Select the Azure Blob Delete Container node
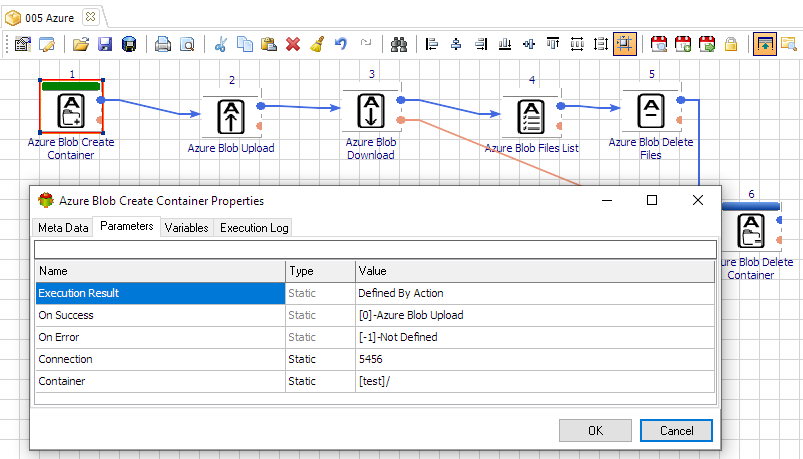This screenshot has width=803, height=459. tap(751, 231)
